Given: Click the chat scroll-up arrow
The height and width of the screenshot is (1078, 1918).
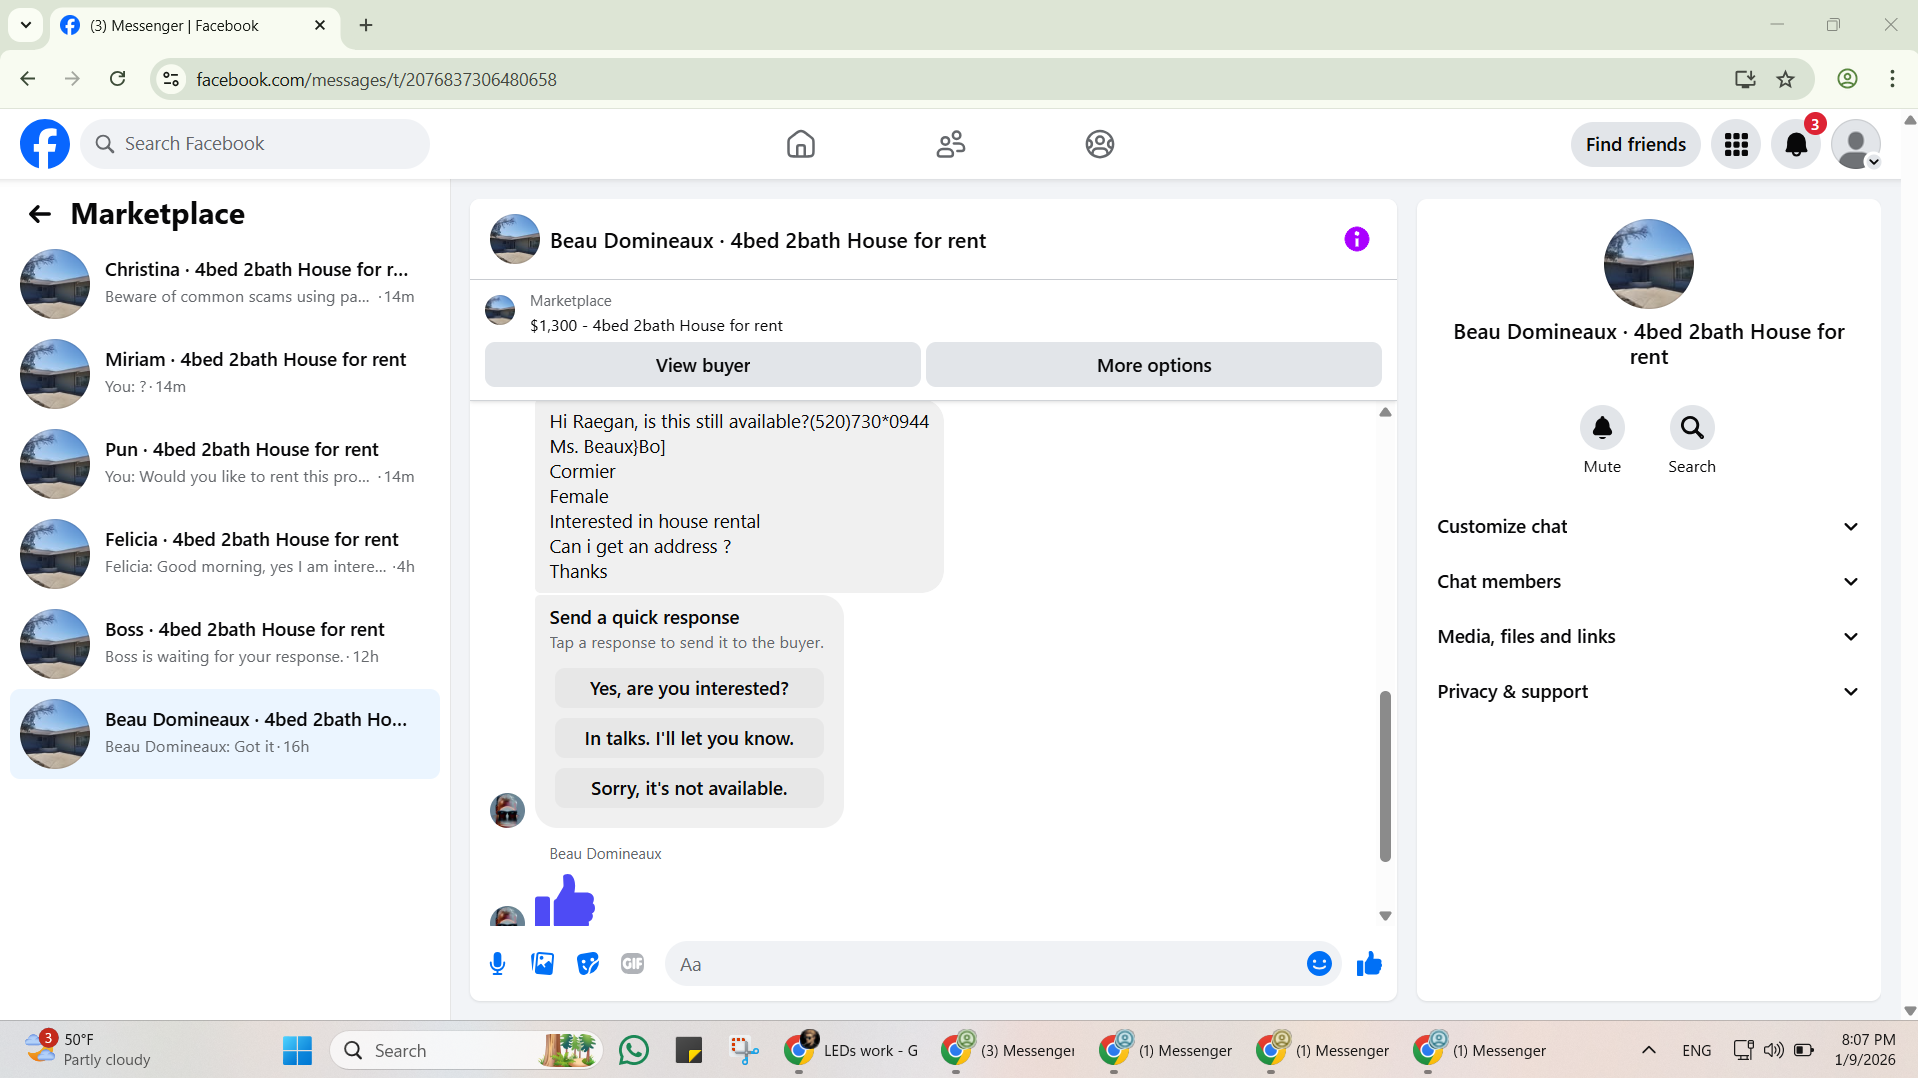Looking at the screenshot, I should pyautogui.click(x=1385, y=412).
